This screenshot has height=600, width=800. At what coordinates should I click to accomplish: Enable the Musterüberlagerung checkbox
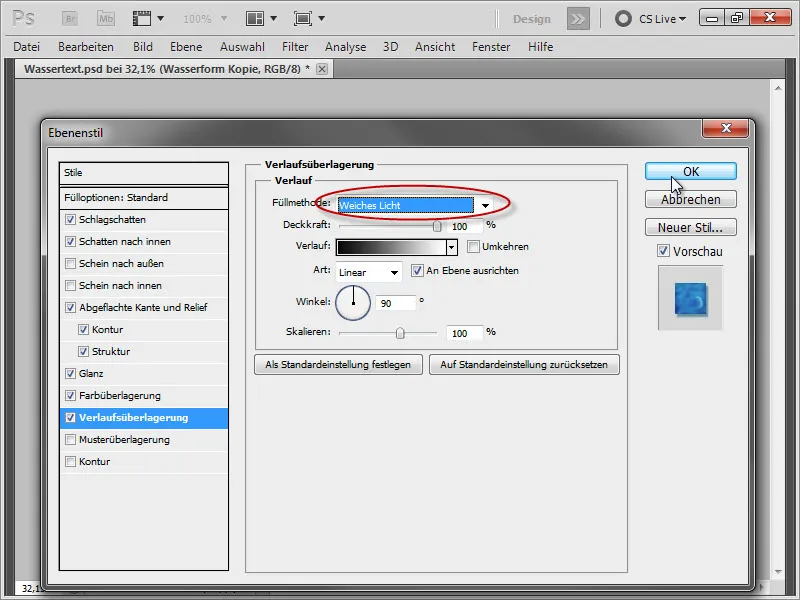click(x=70, y=439)
